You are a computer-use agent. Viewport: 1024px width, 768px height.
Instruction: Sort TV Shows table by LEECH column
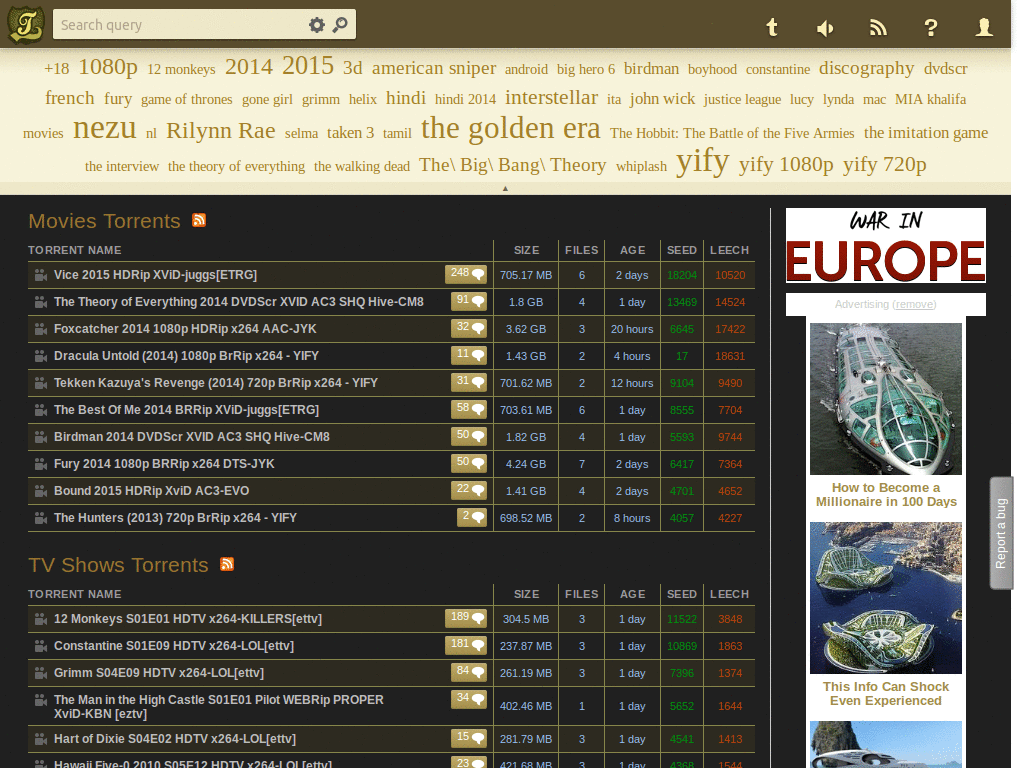pos(729,594)
